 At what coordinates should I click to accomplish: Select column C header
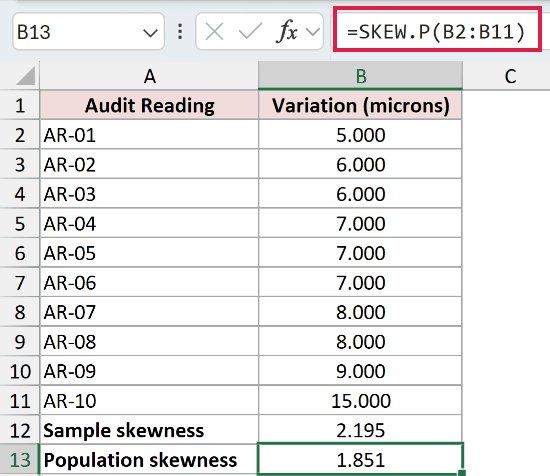[x=507, y=76]
